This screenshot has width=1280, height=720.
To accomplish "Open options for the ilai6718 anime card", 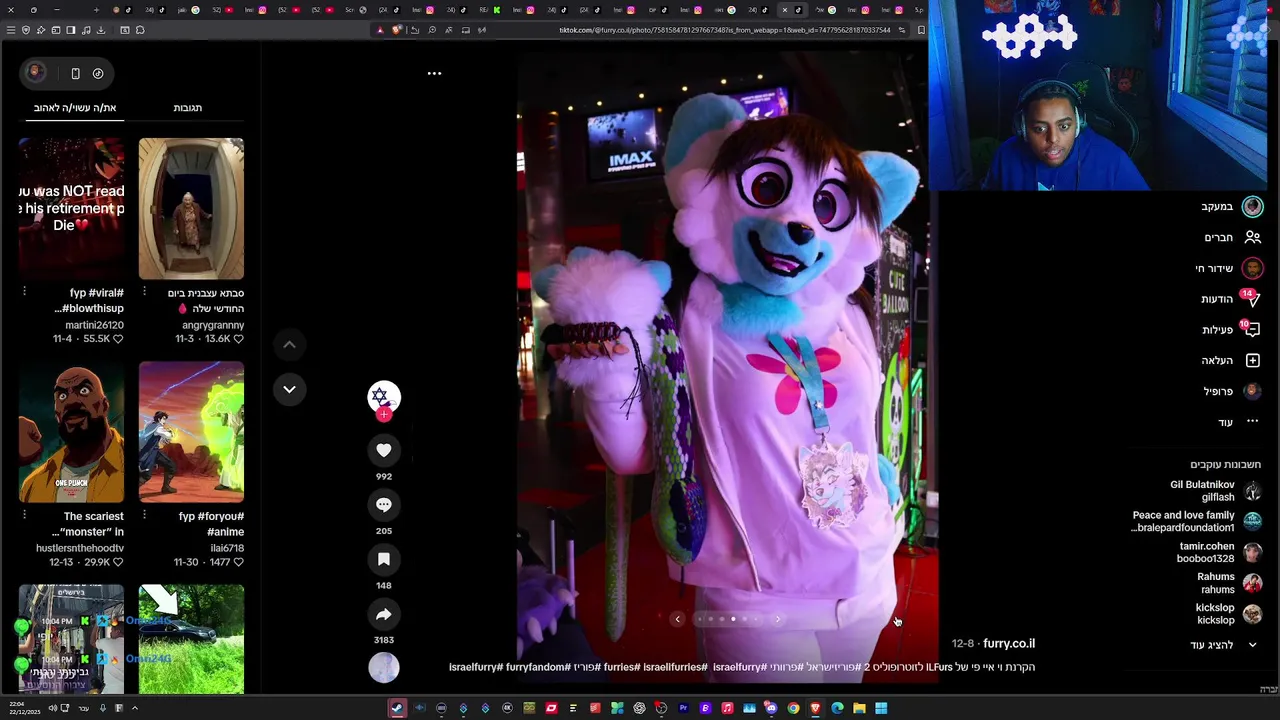I will click(145, 515).
